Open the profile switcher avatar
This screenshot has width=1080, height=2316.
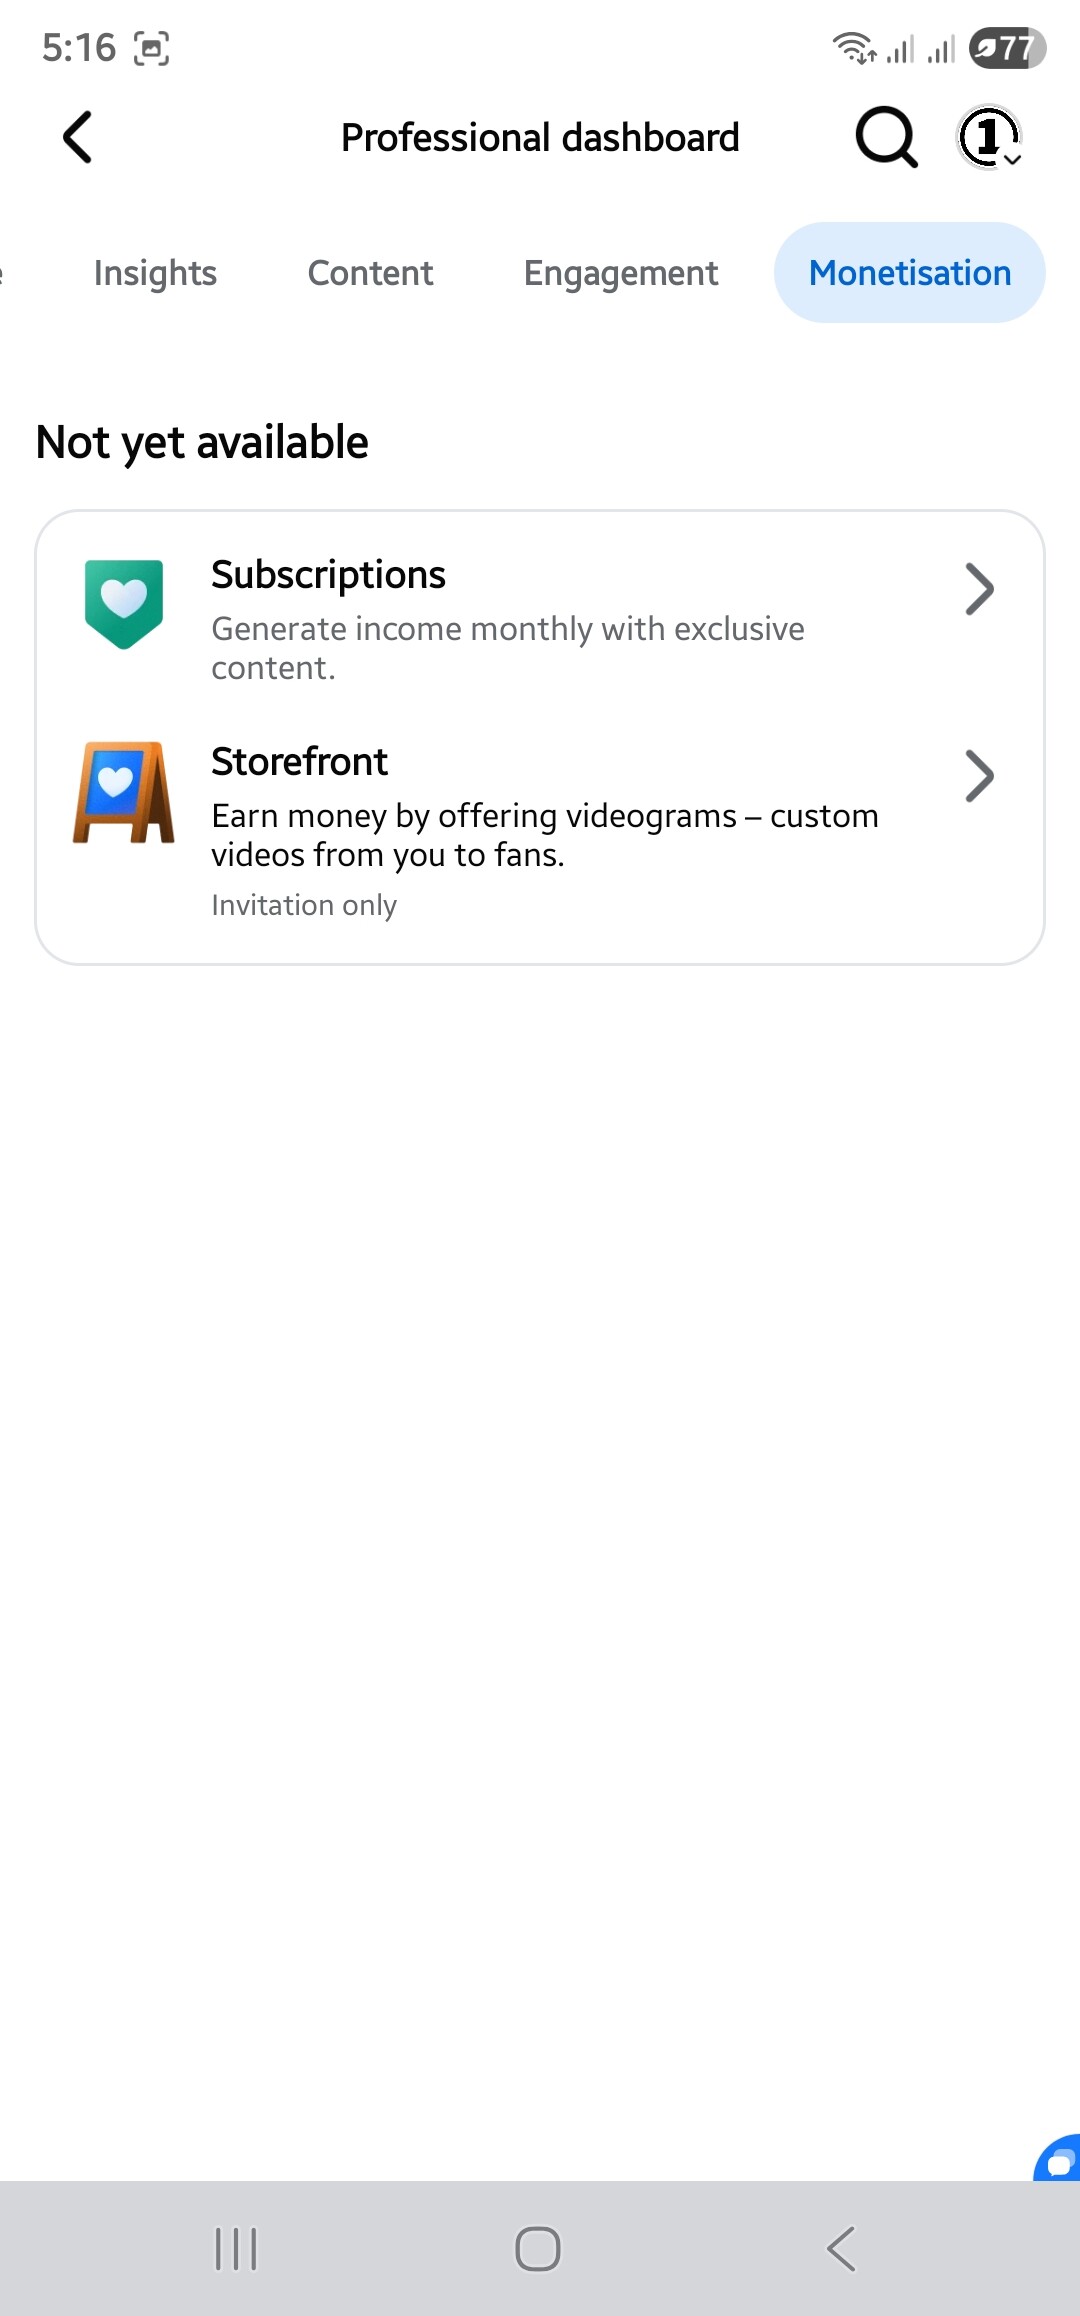pyautogui.click(x=989, y=137)
